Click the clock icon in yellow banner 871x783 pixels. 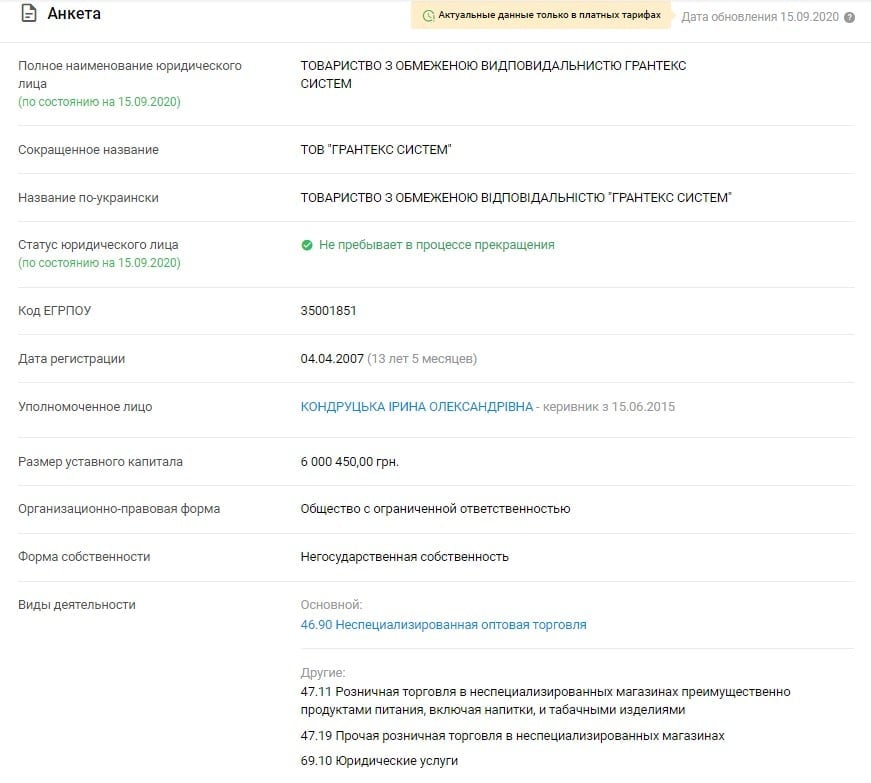click(x=429, y=16)
